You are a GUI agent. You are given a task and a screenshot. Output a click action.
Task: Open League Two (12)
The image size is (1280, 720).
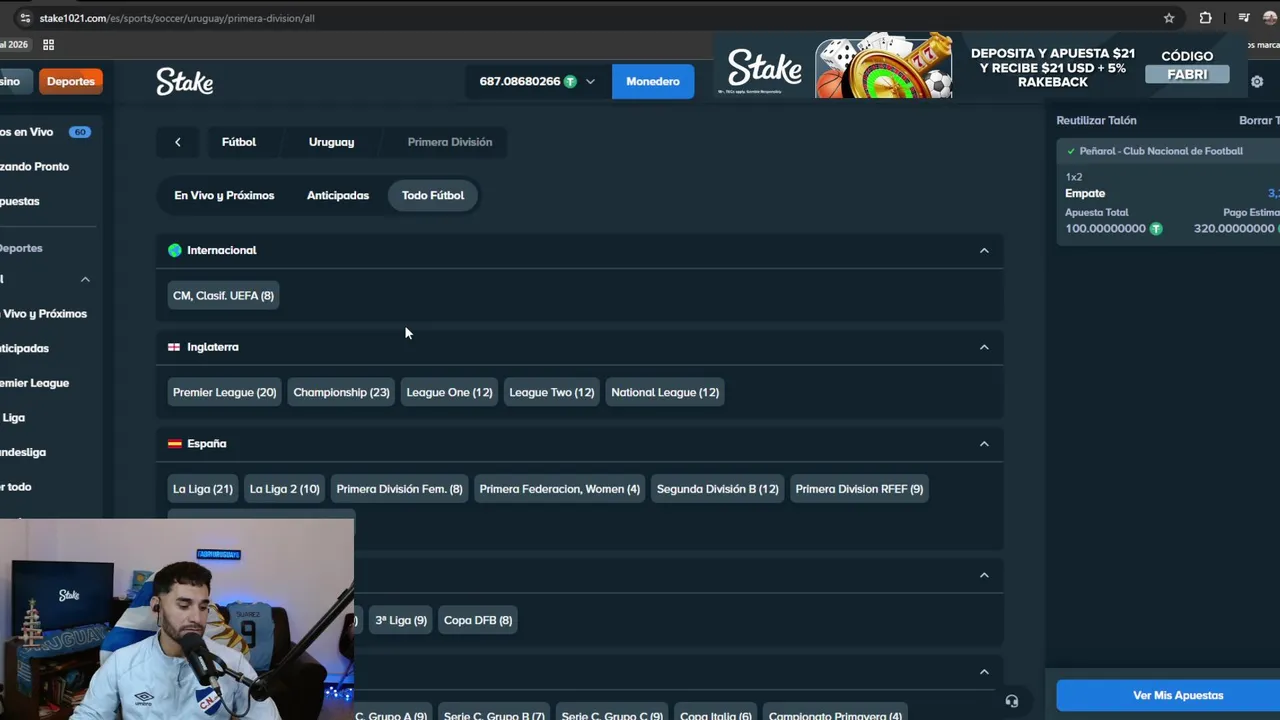click(x=551, y=392)
